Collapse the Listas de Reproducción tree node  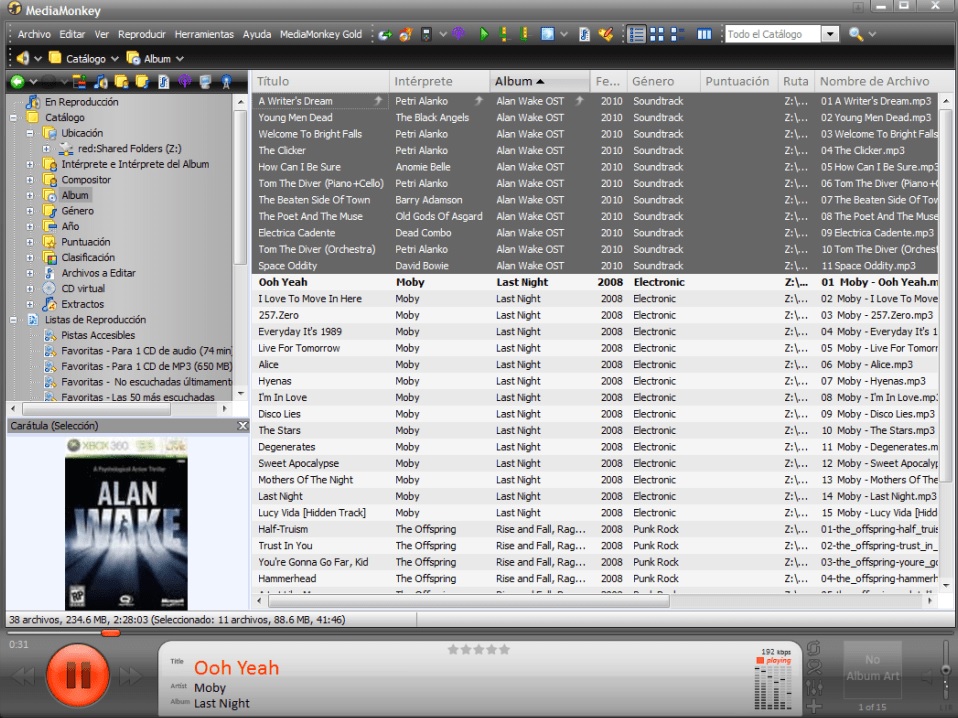[13, 320]
